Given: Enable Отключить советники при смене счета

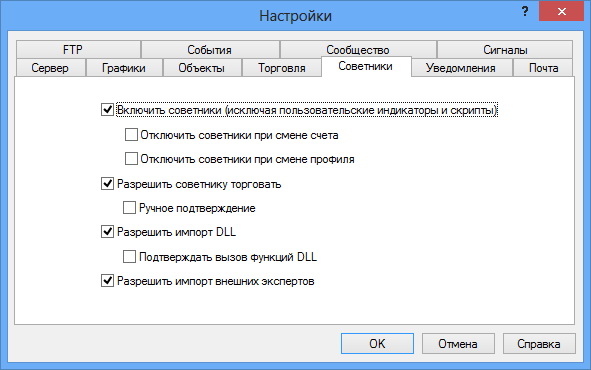Looking at the screenshot, I should [131, 135].
